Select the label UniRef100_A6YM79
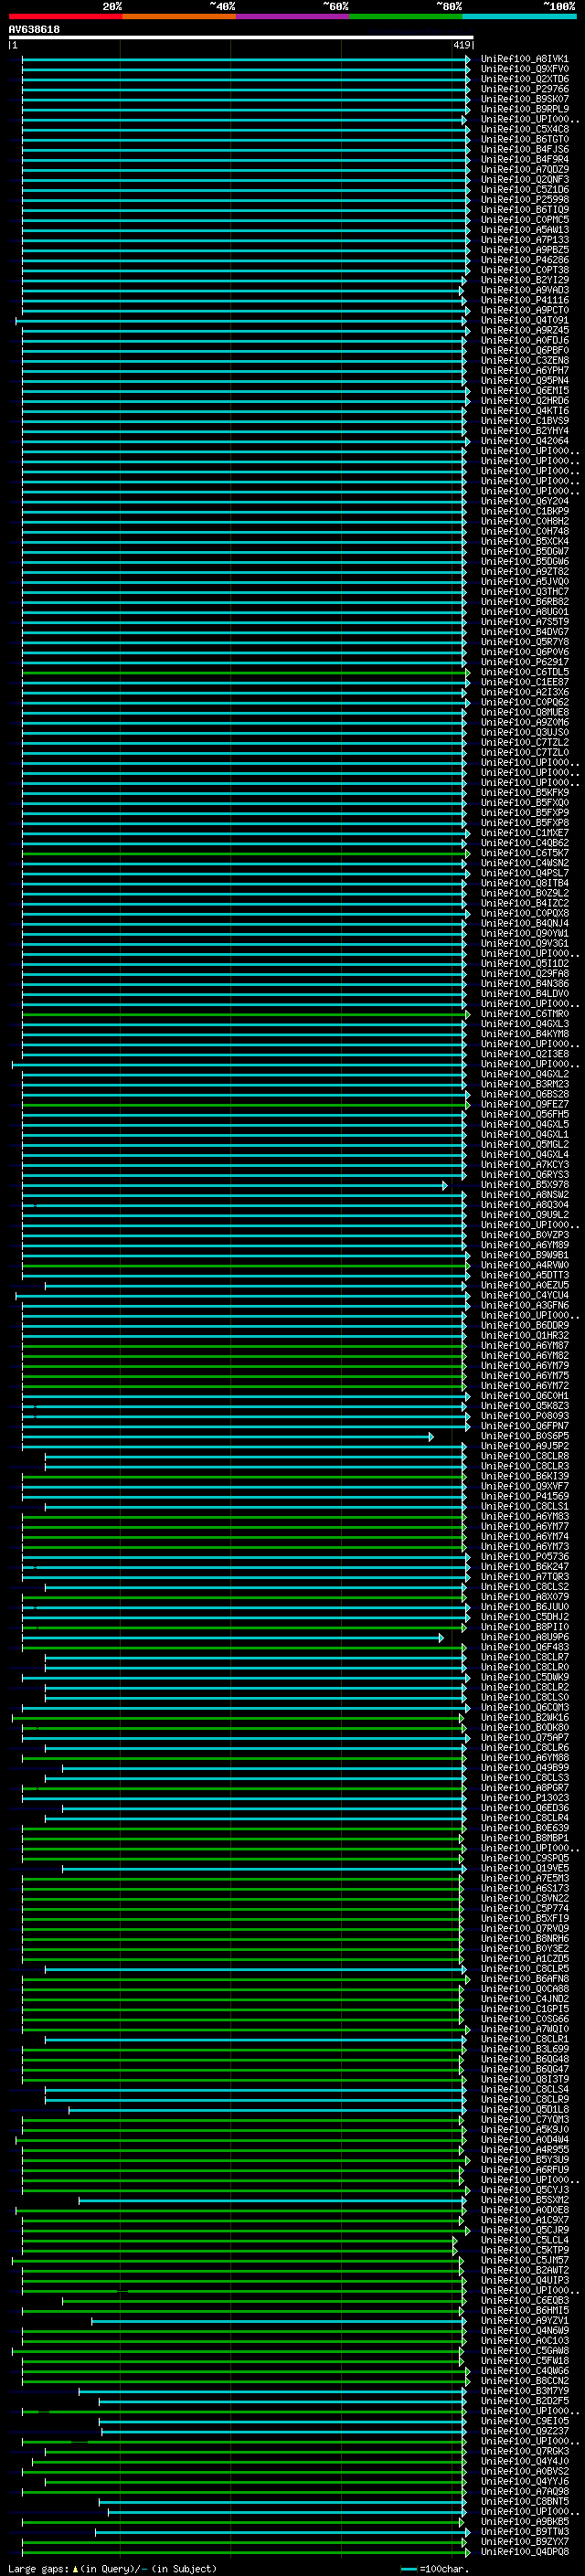This screenshot has width=585, height=2576. pyautogui.click(x=524, y=1365)
